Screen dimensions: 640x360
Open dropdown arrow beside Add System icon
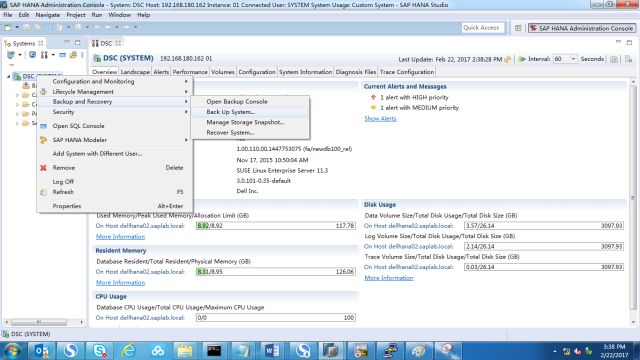click(20, 55)
